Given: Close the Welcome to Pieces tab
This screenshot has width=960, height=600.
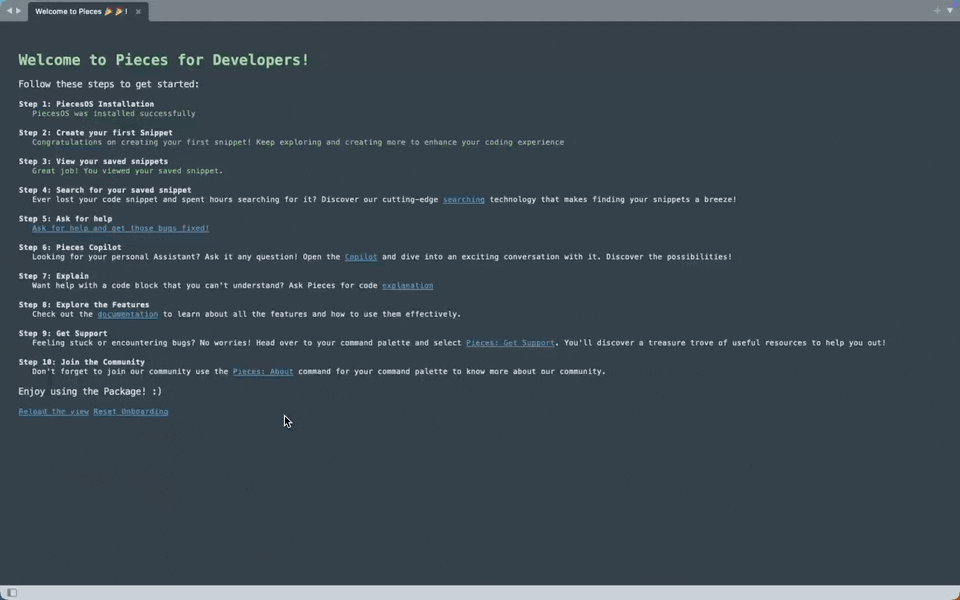Looking at the screenshot, I should [138, 12].
